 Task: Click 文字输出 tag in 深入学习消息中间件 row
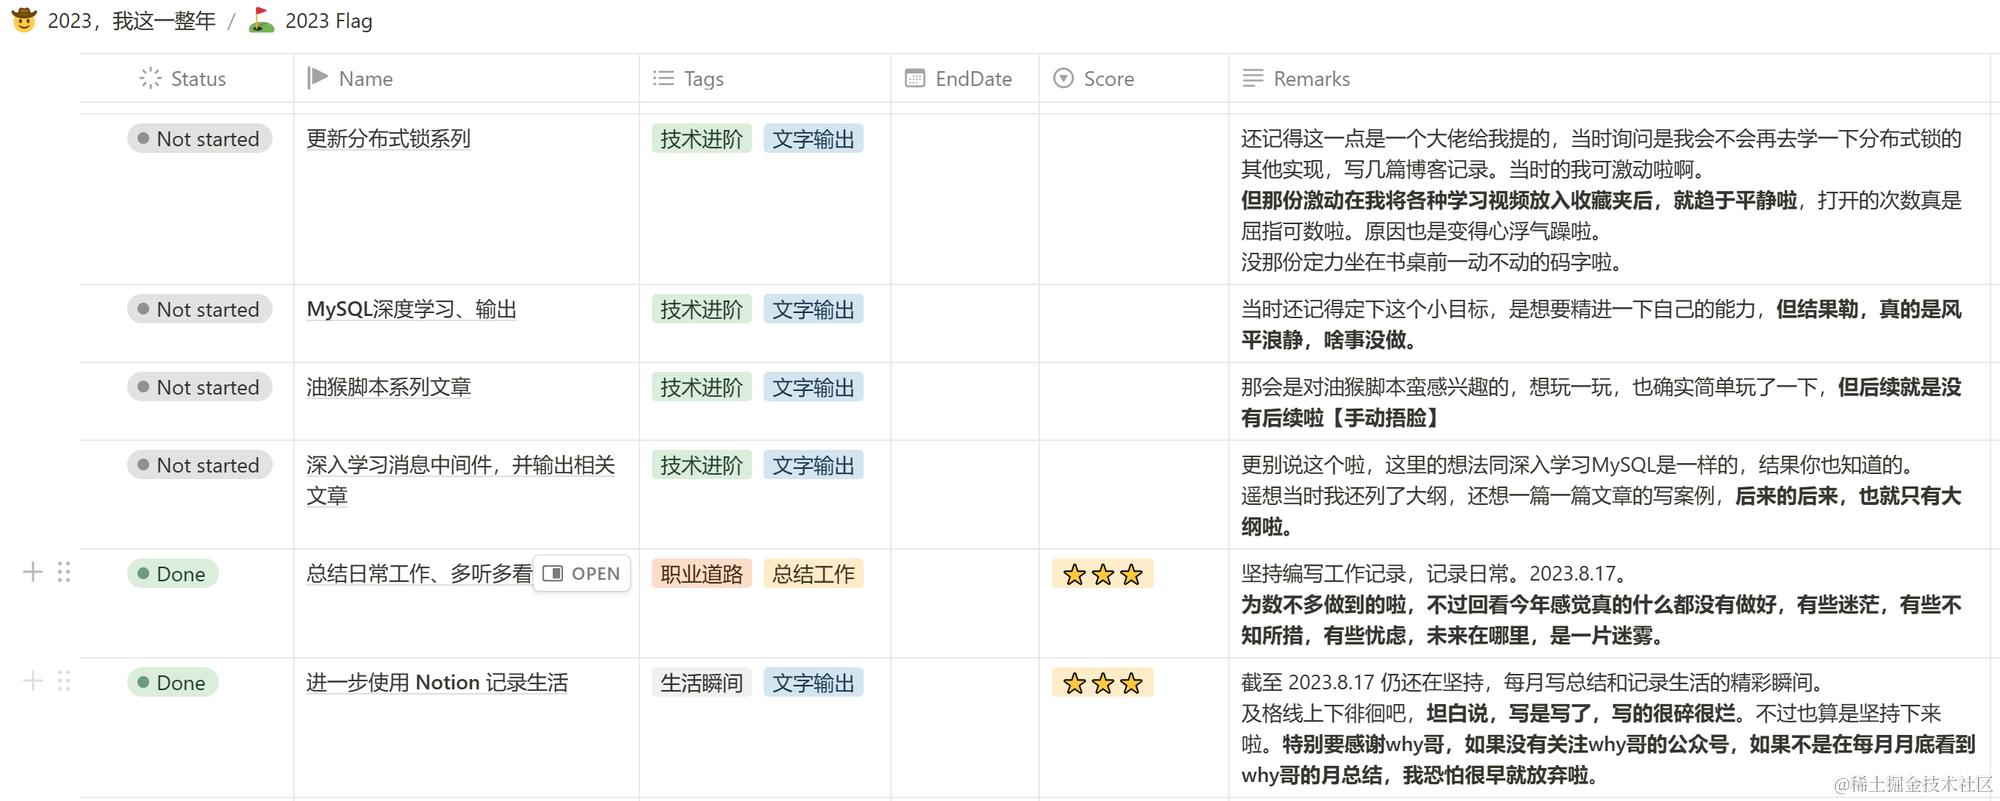pos(813,465)
